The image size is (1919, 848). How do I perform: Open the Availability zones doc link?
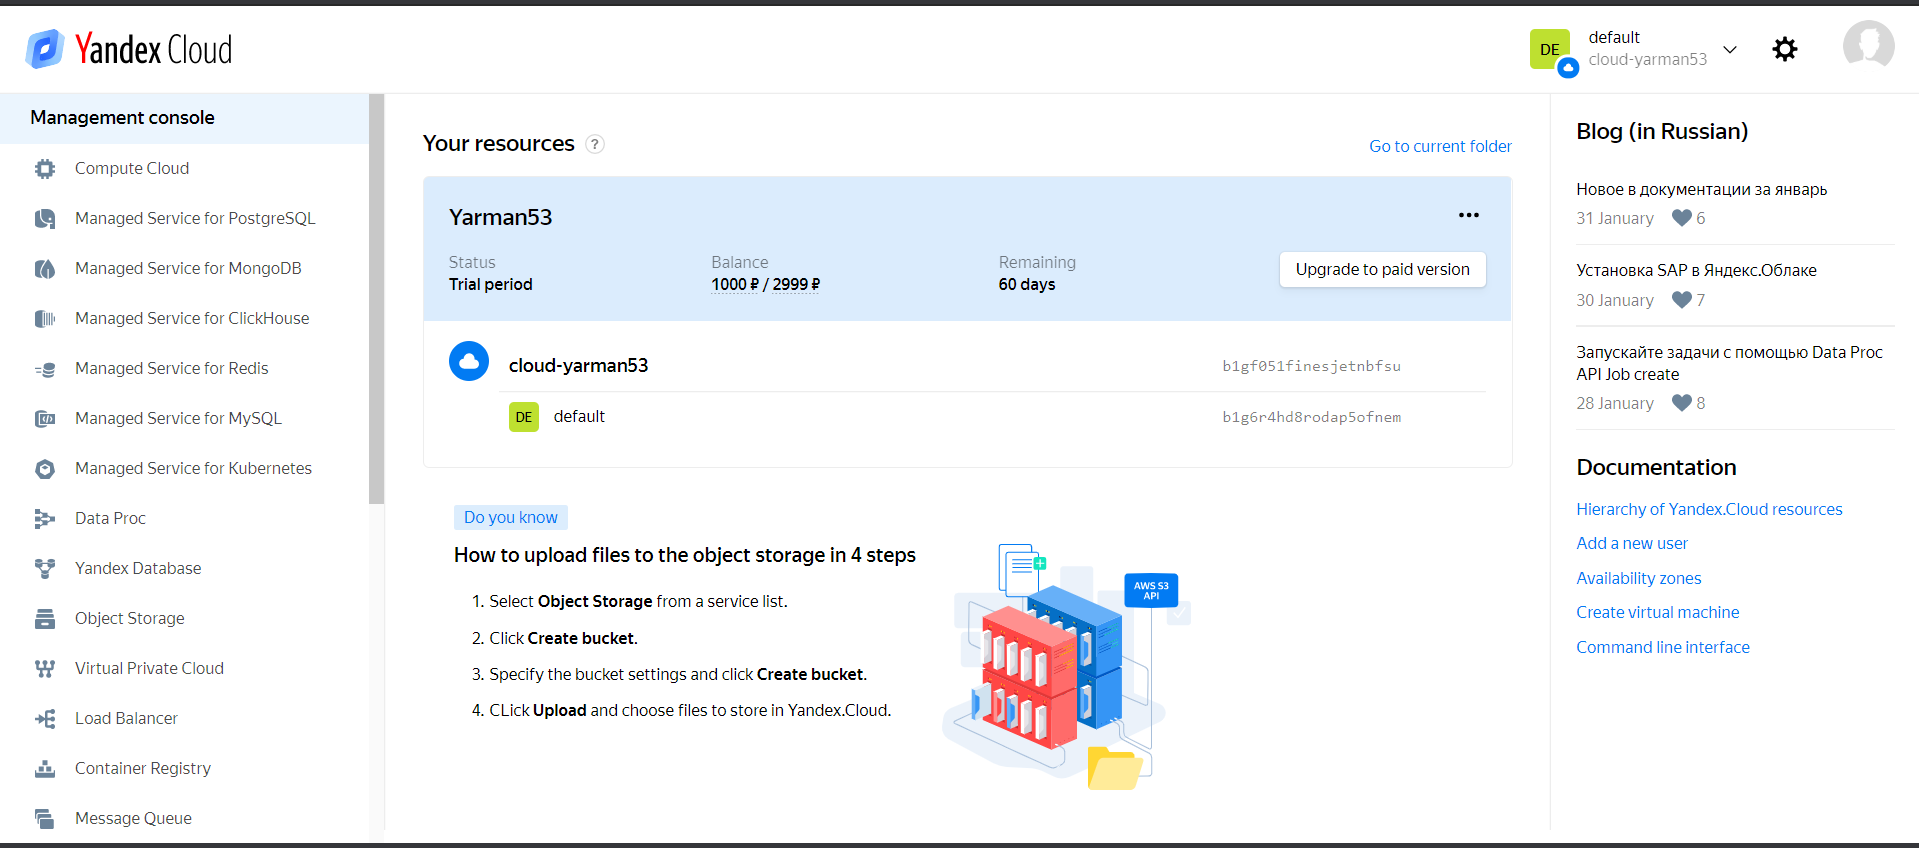coord(1638,578)
